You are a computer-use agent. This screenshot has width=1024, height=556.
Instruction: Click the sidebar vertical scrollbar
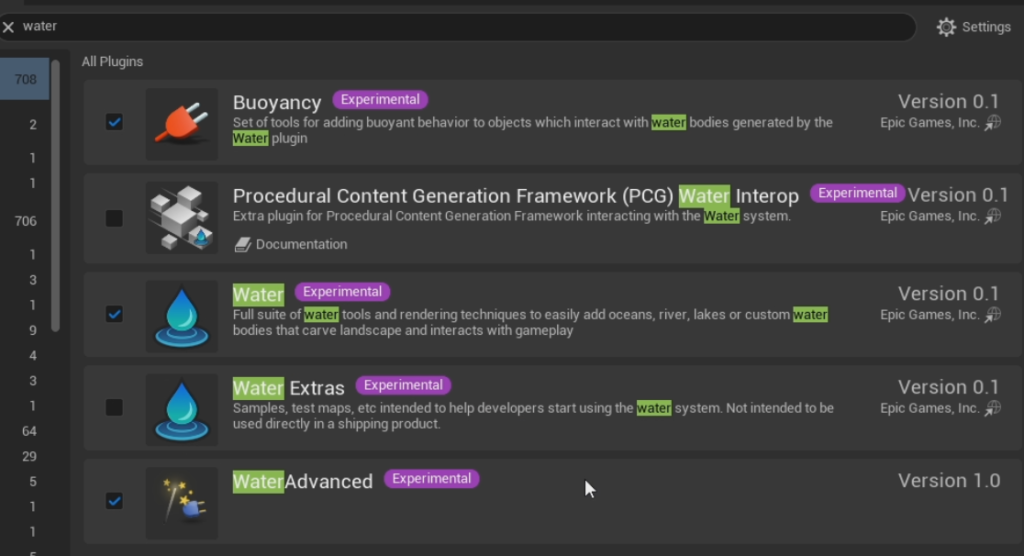point(56,196)
